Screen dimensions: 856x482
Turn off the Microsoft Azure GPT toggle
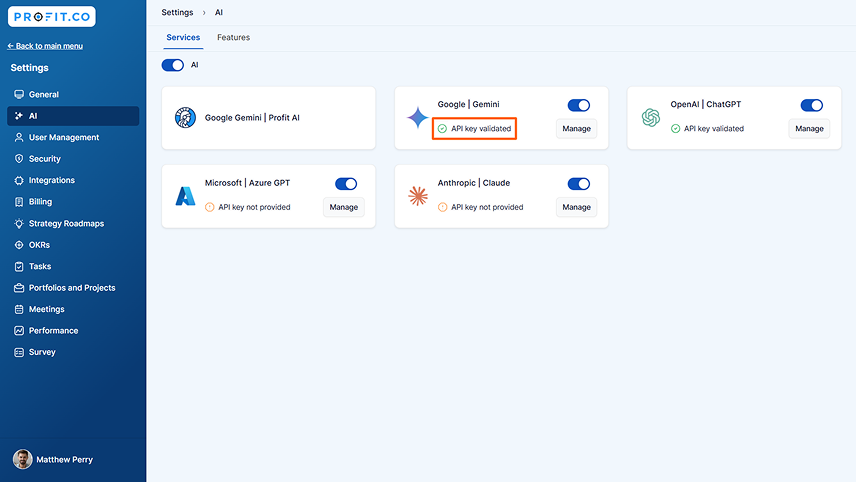pyautogui.click(x=346, y=184)
